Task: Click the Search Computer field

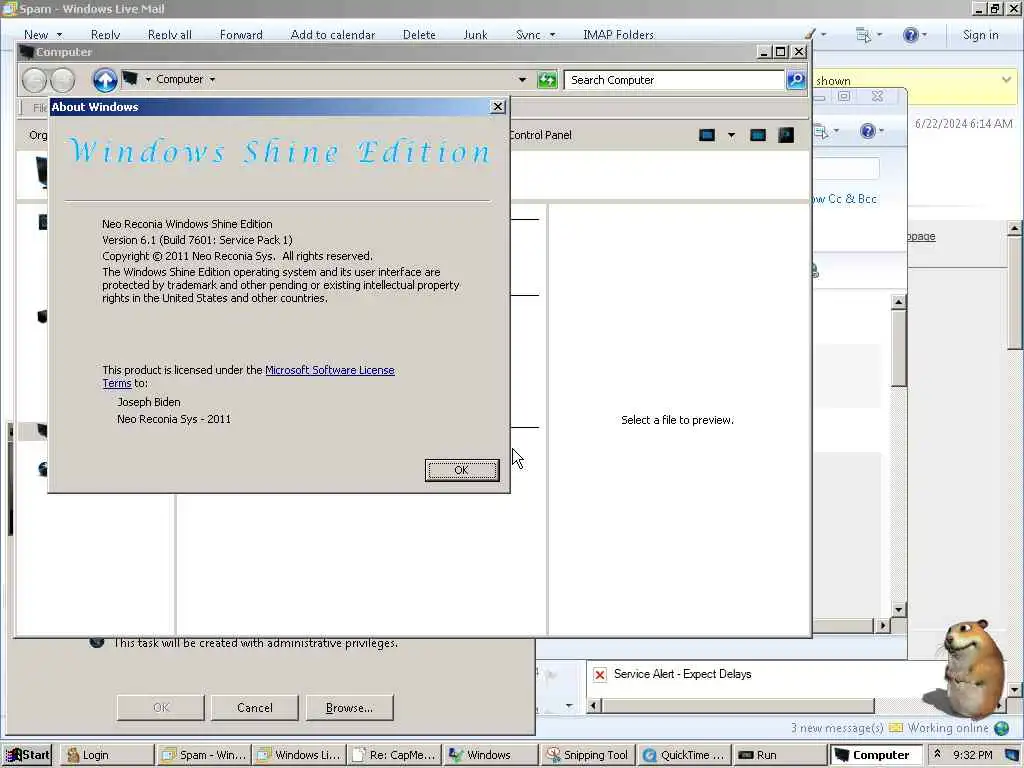Action: click(x=674, y=80)
